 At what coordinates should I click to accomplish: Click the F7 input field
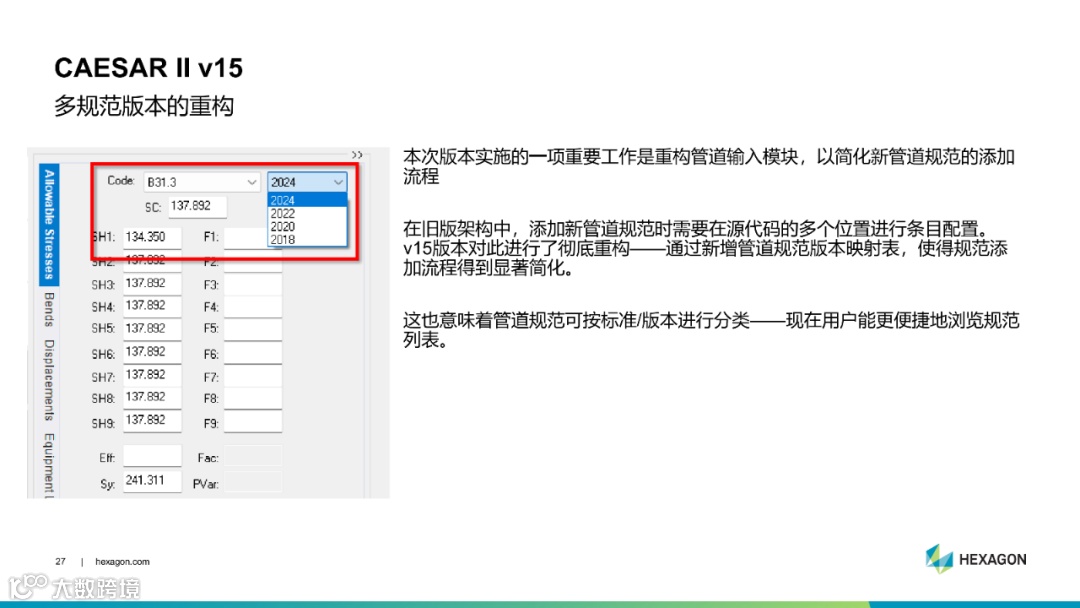(x=253, y=375)
